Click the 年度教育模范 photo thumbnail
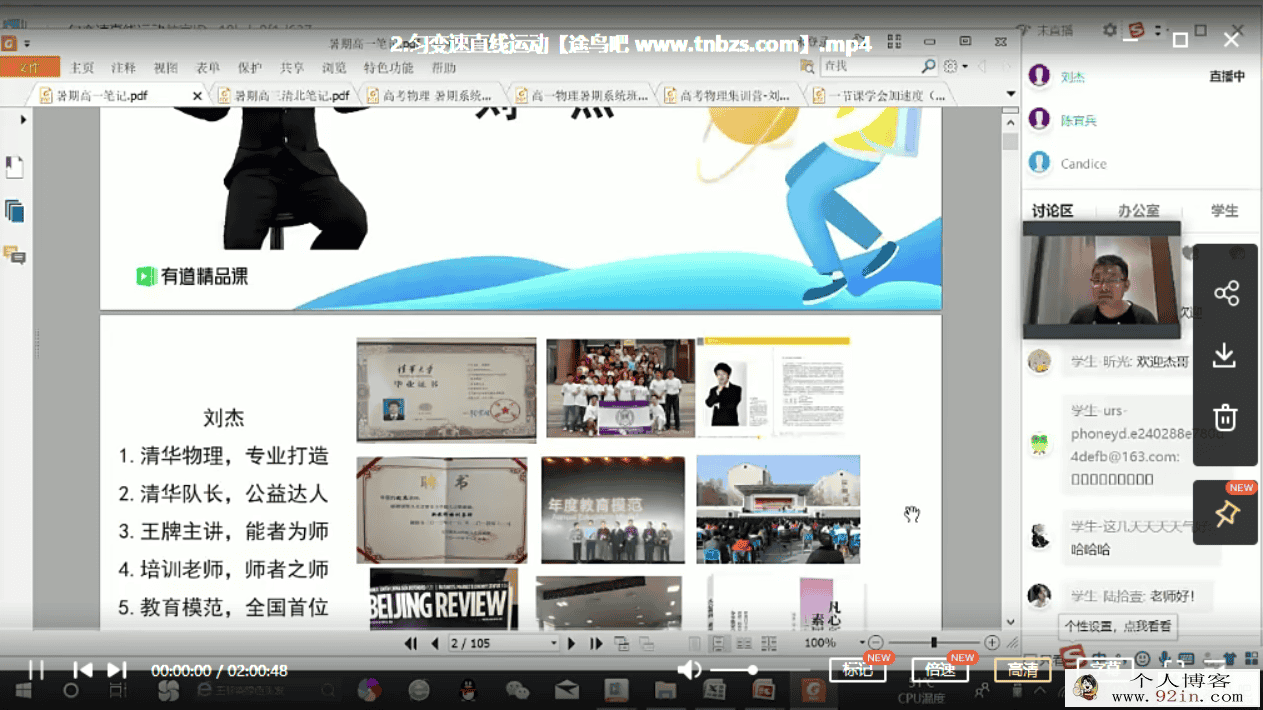The image size is (1263, 710). pos(613,510)
